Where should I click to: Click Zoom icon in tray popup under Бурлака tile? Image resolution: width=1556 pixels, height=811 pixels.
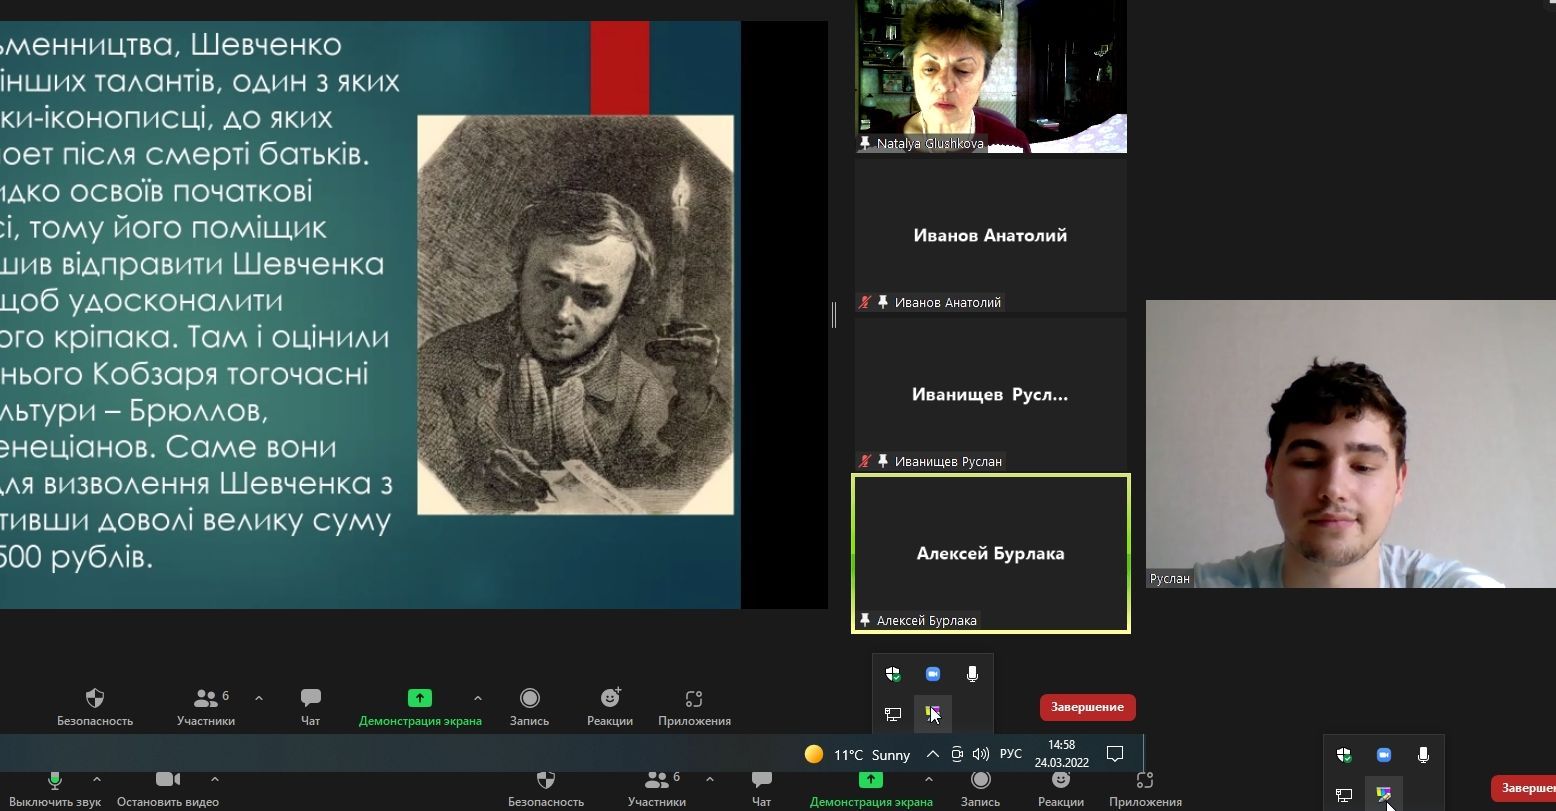coord(932,674)
